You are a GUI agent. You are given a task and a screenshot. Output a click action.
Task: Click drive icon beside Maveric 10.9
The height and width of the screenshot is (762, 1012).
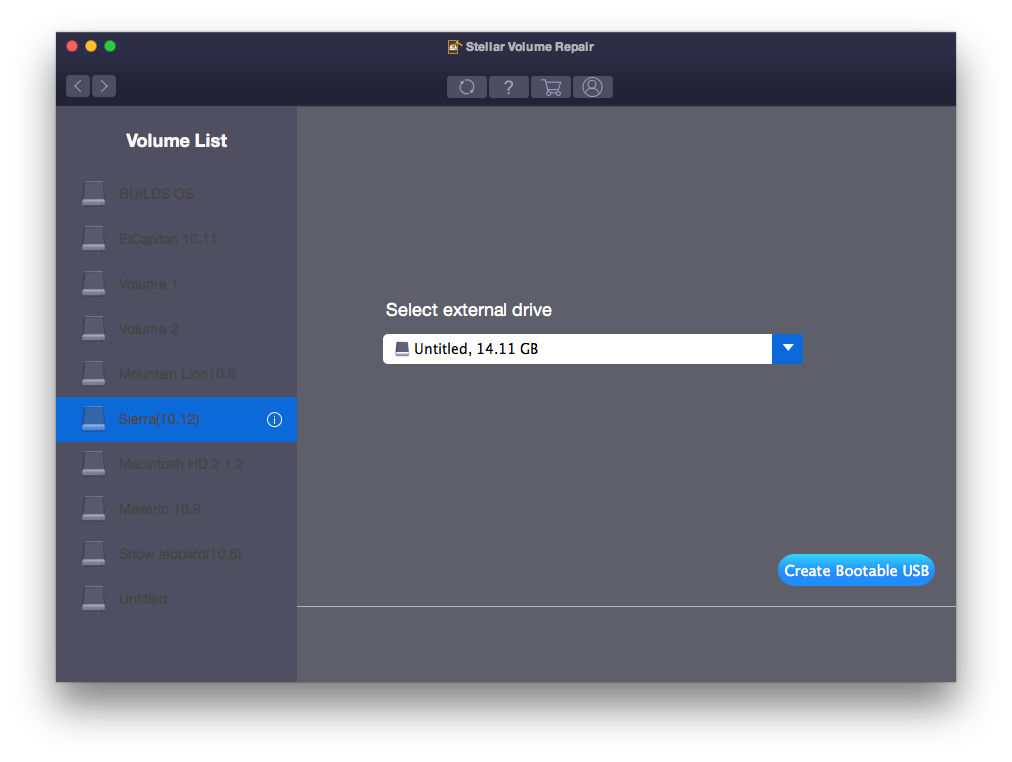(94, 508)
